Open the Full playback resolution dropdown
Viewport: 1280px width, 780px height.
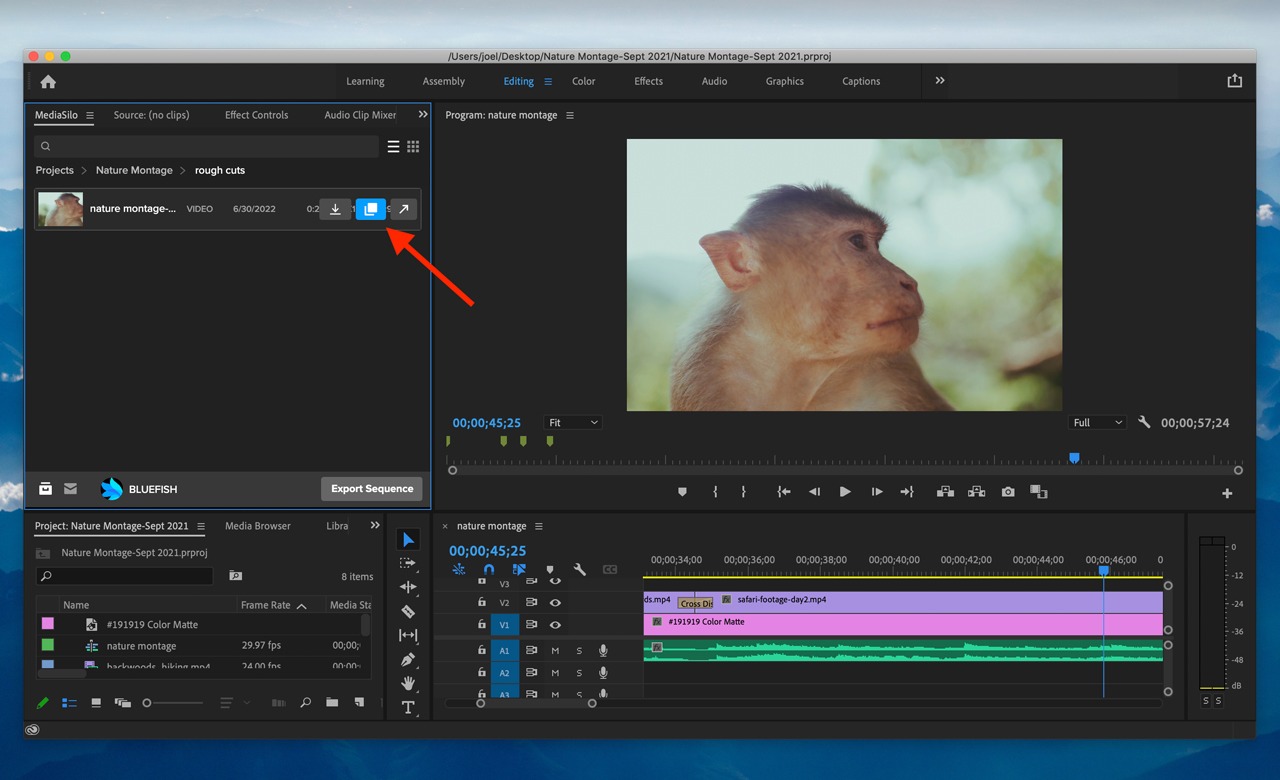pyautogui.click(x=1097, y=423)
